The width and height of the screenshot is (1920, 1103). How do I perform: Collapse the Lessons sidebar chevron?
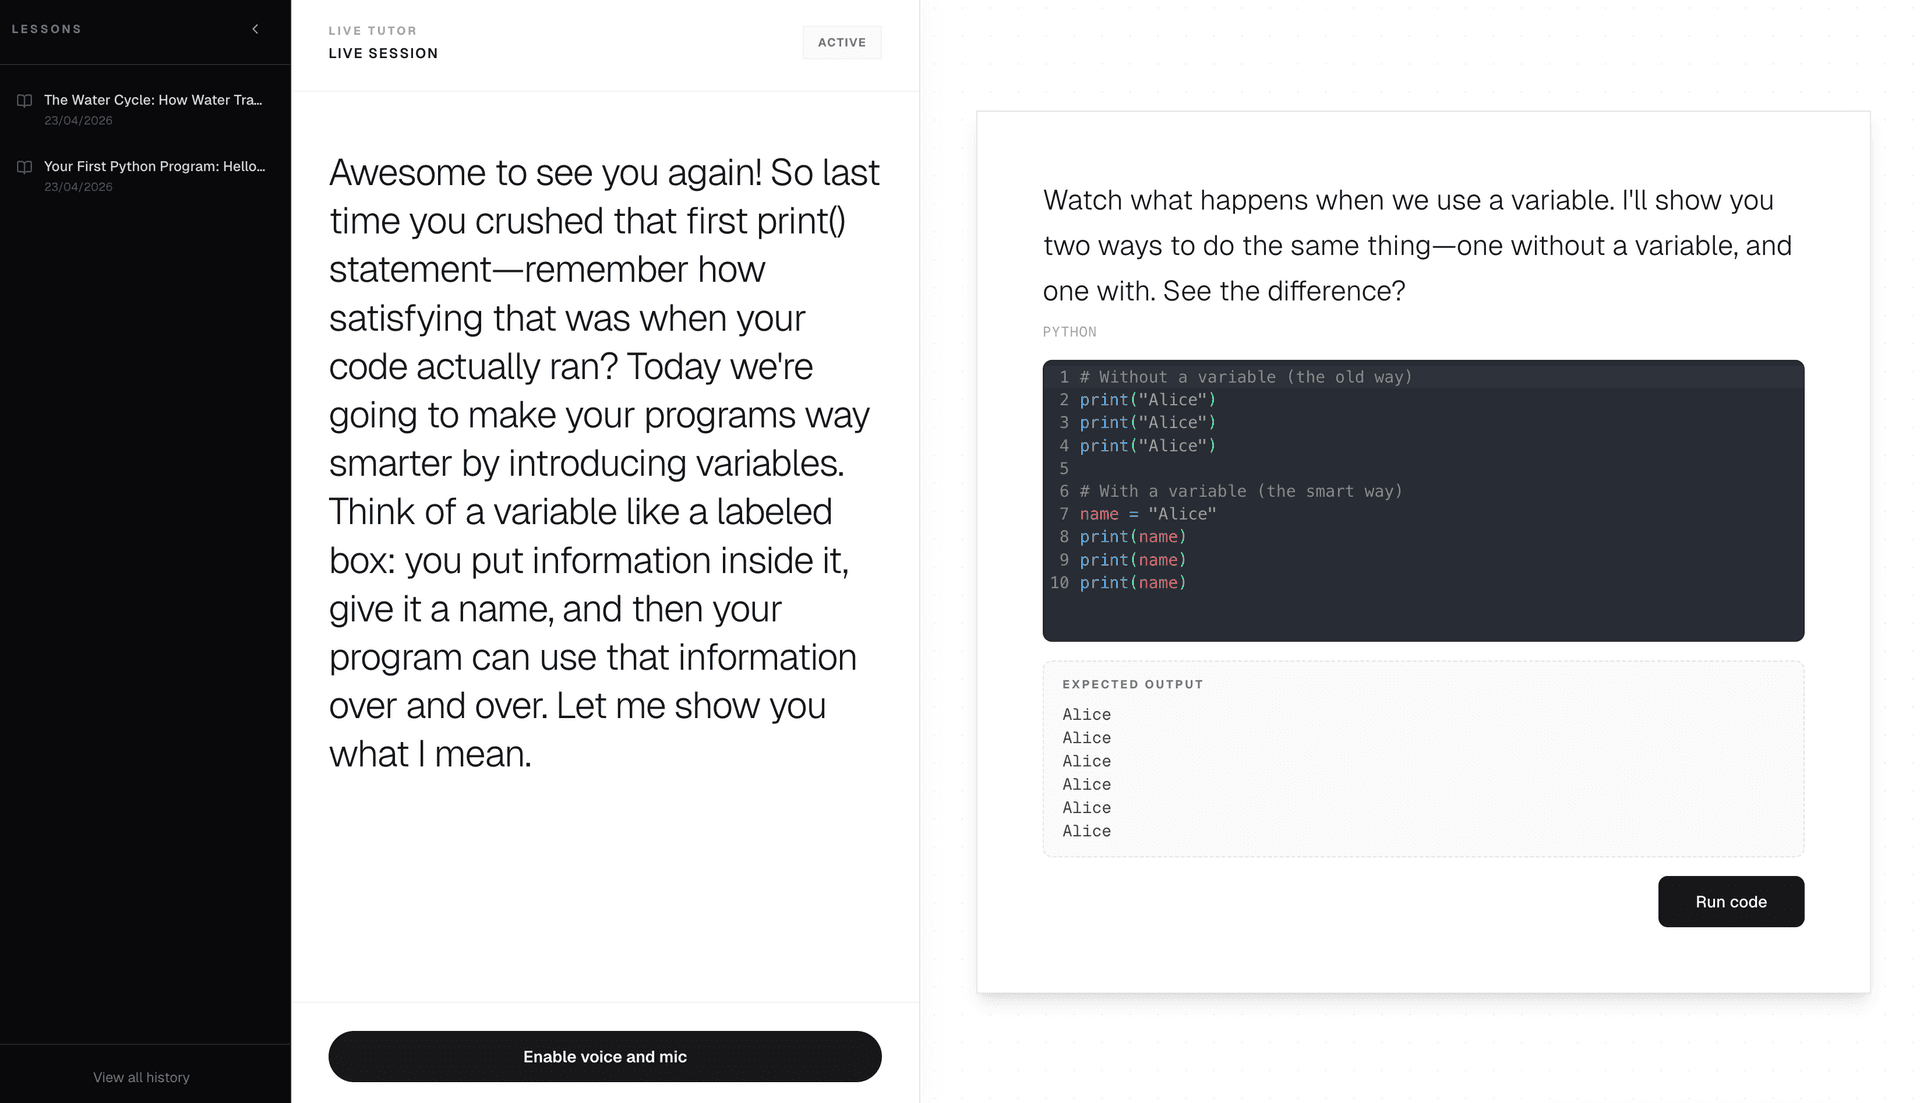[255, 29]
